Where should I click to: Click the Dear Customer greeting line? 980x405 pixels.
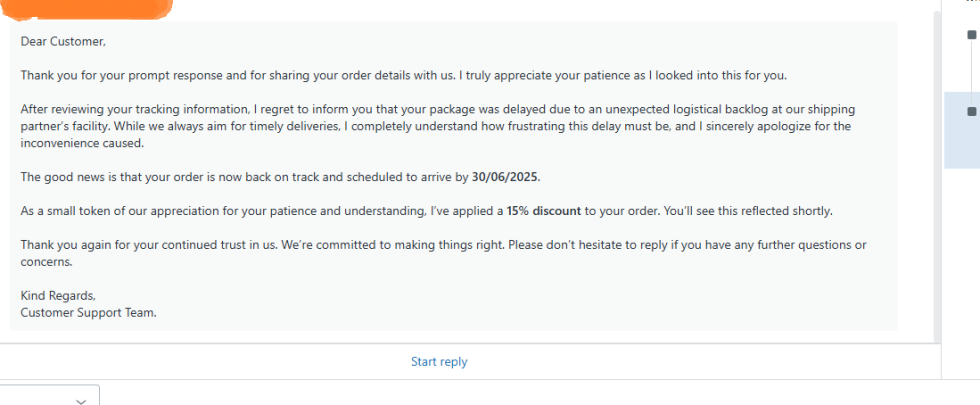(62, 42)
